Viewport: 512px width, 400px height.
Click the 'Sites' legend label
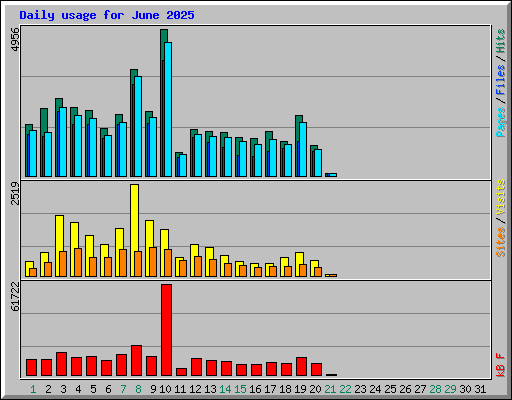point(501,242)
